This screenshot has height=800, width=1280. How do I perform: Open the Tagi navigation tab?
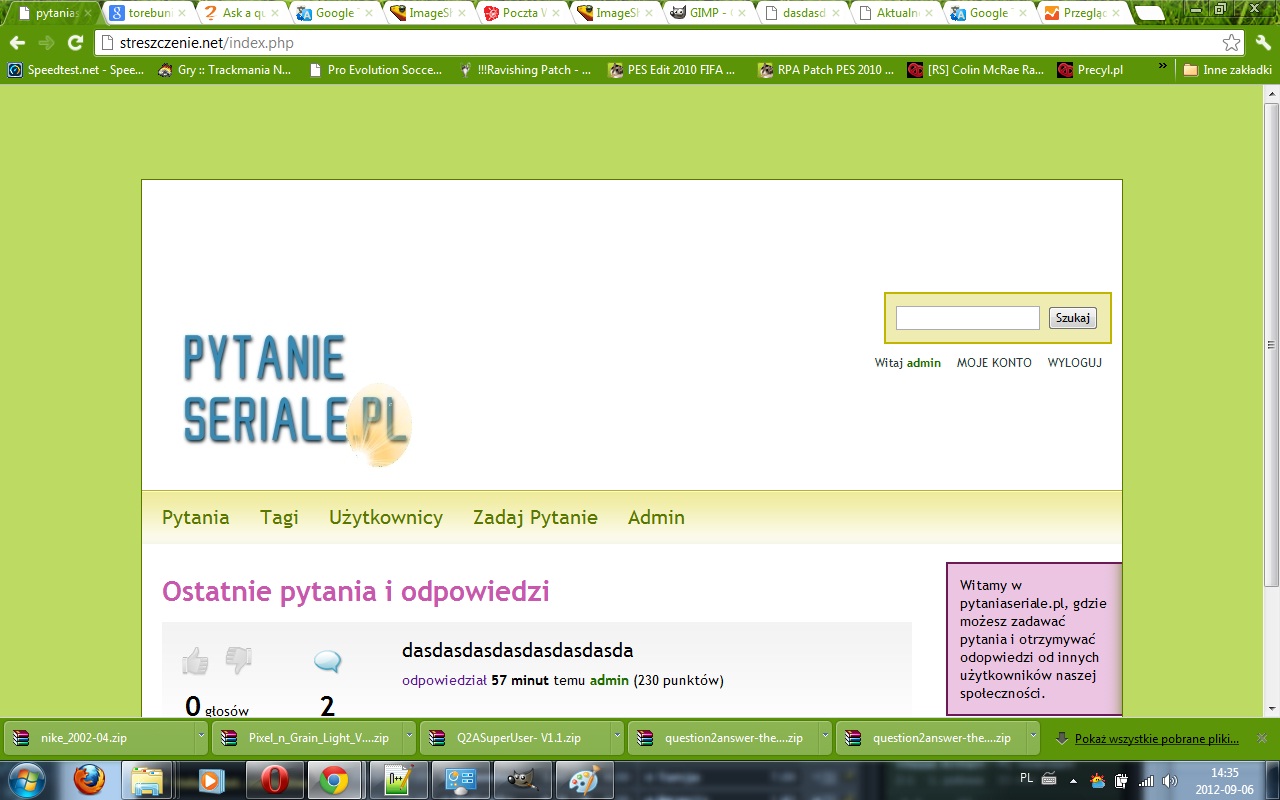279,517
